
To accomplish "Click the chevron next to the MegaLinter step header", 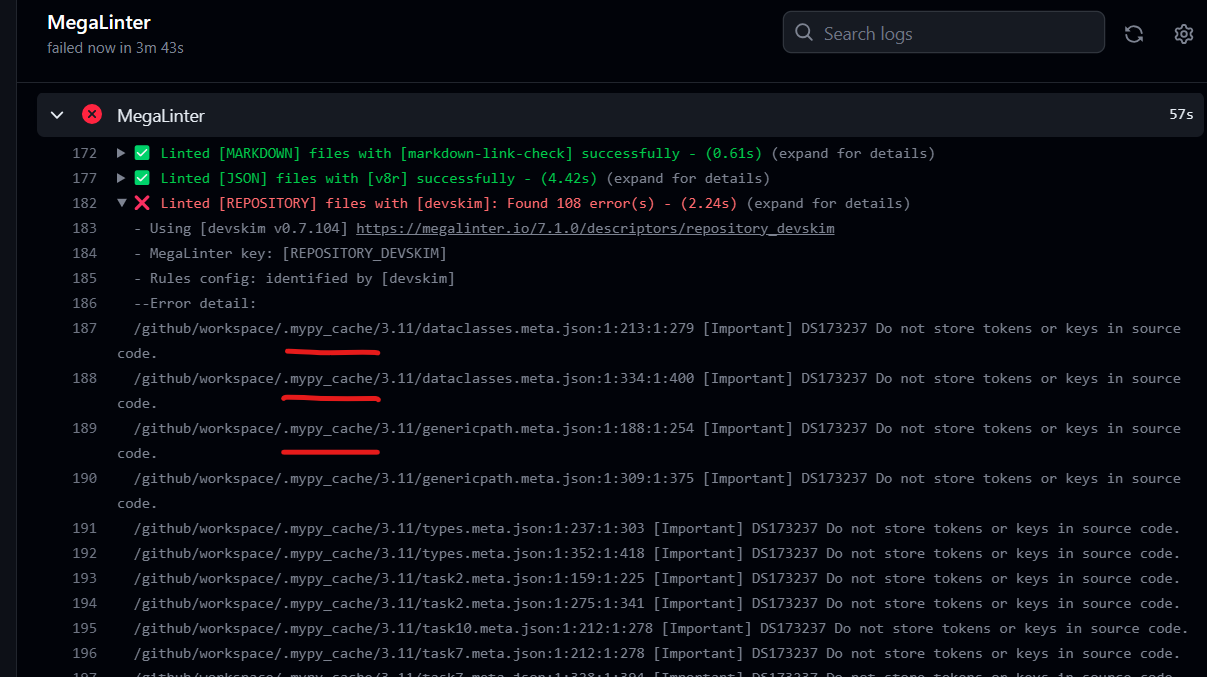I will pyautogui.click(x=57, y=114).
